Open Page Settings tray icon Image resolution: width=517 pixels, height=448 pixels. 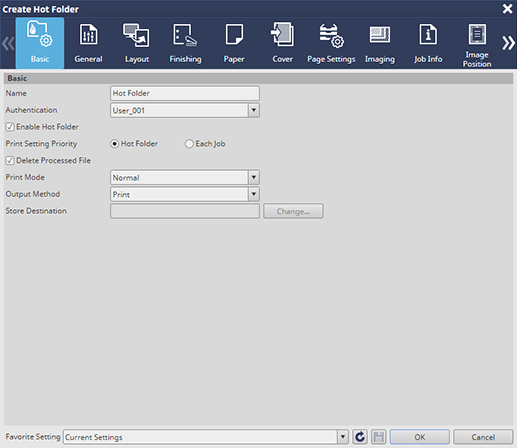(x=331, y=35)
